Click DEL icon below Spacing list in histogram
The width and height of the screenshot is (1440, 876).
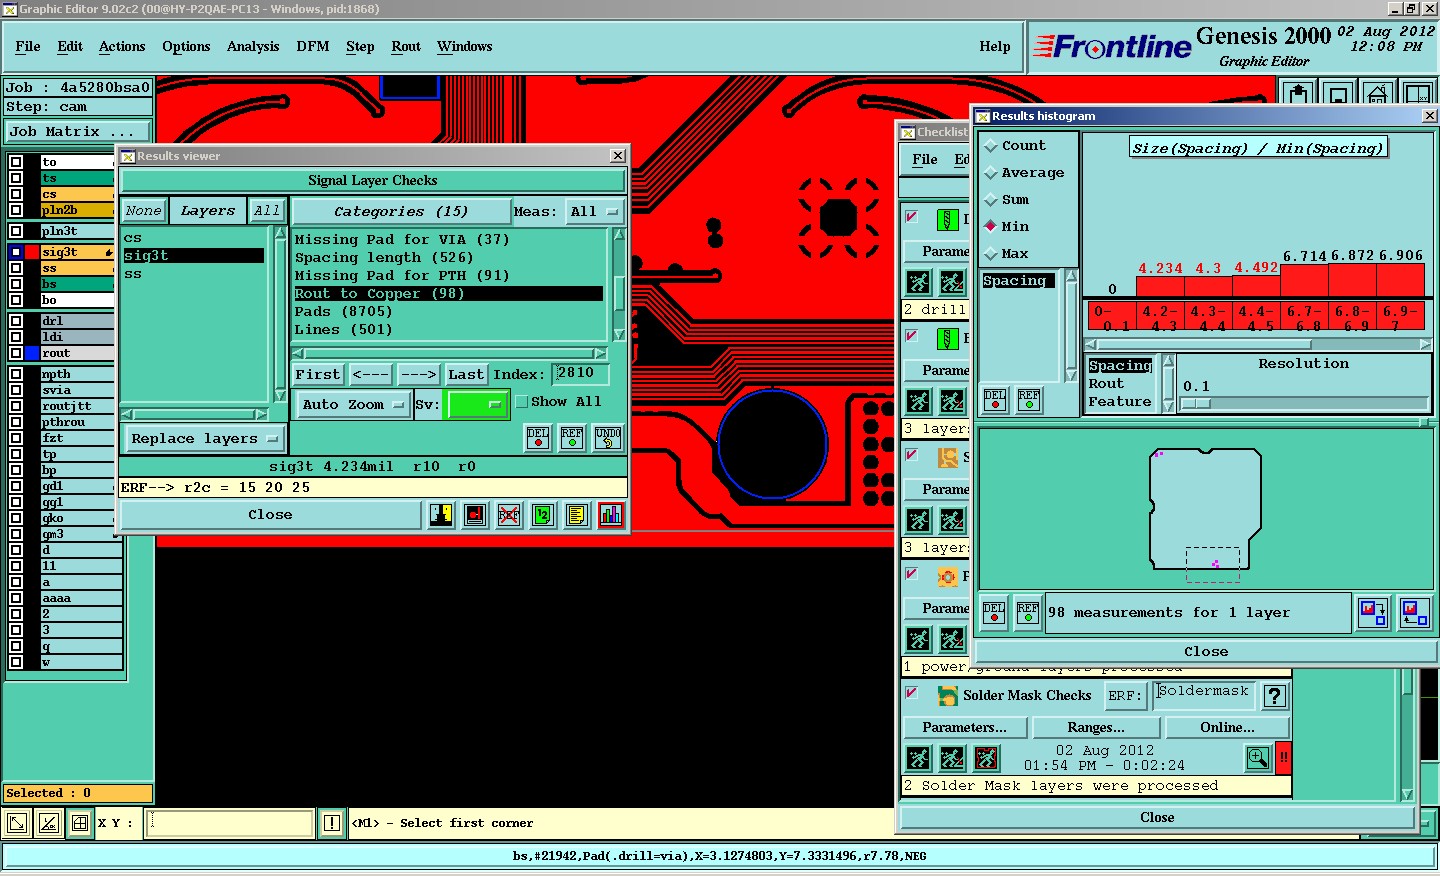point(995,400)
